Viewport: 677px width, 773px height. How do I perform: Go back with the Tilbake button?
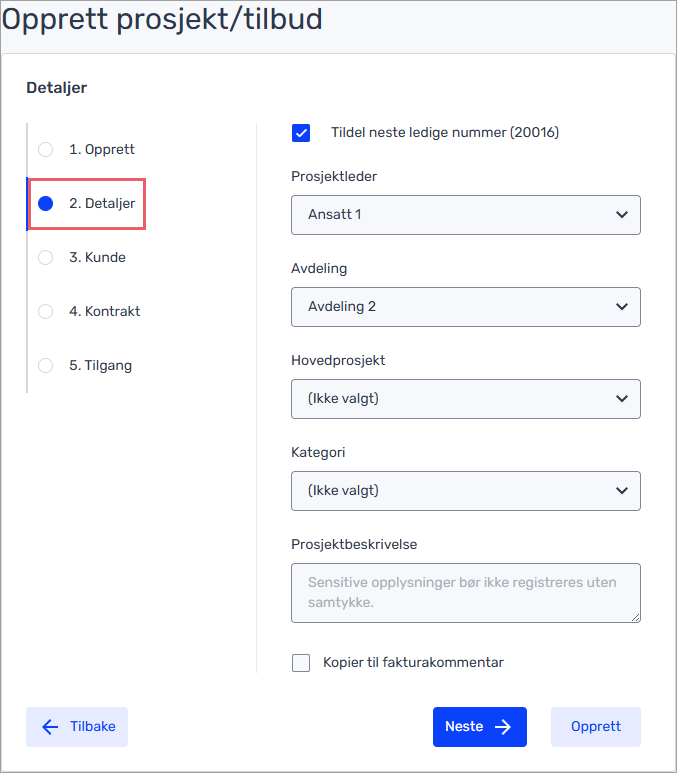[77, 727]
